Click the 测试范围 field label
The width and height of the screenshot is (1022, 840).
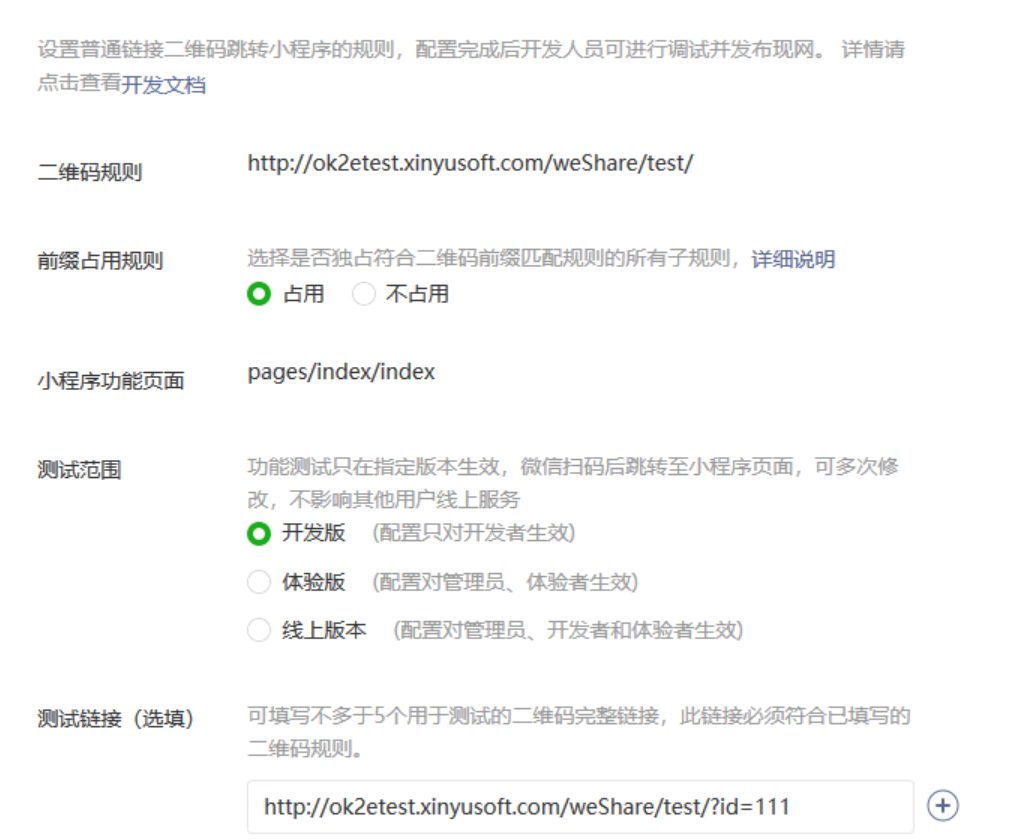coord(79,470)
